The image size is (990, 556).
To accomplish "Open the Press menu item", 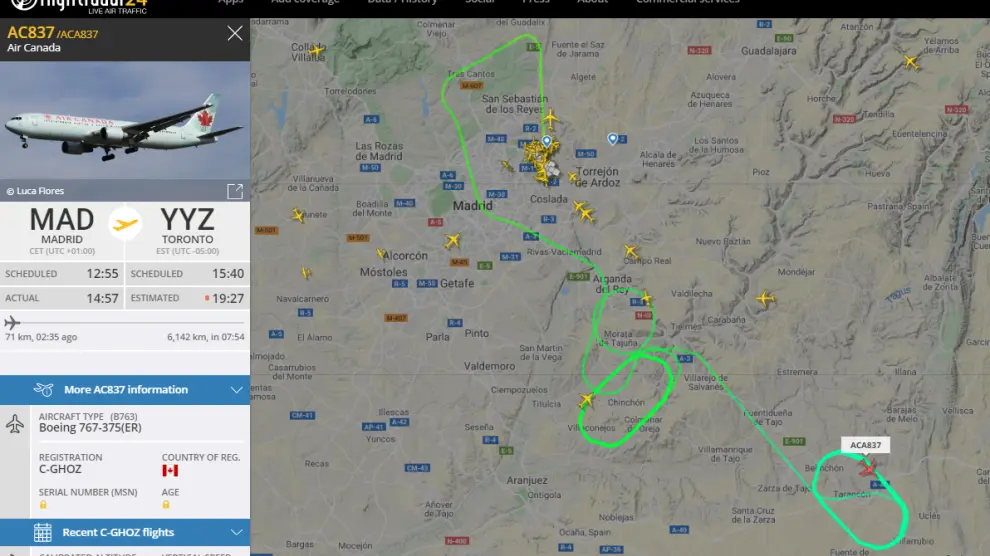I will (x=535, y=2).
